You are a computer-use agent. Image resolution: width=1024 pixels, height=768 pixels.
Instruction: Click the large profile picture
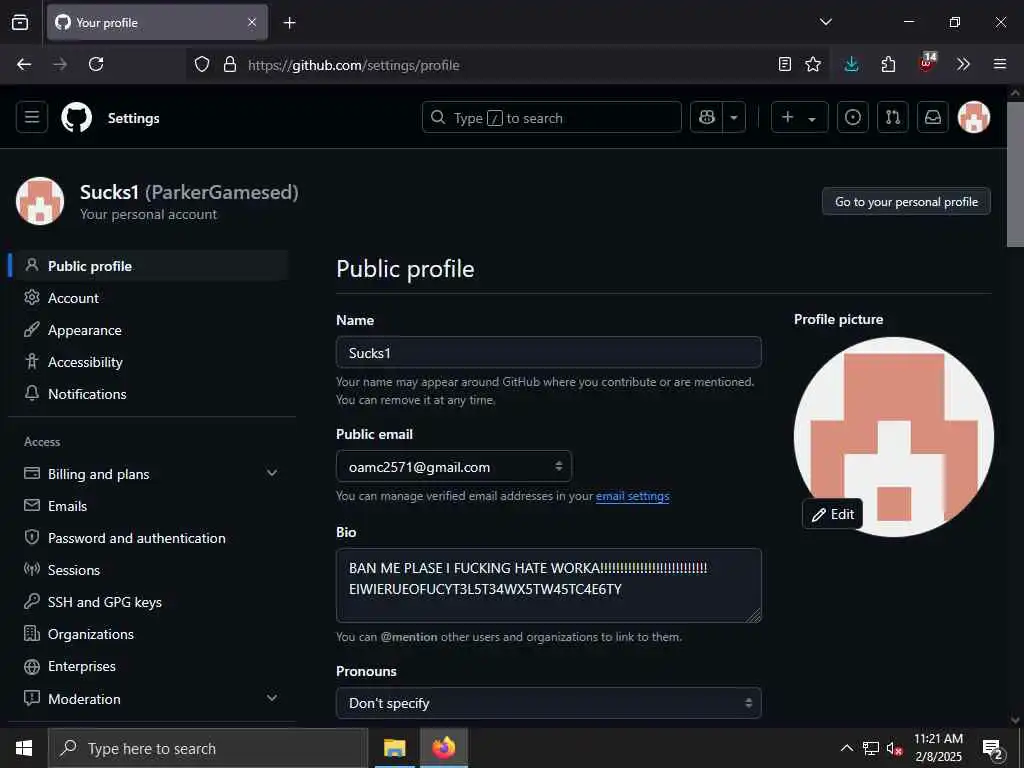pos(893,436)
